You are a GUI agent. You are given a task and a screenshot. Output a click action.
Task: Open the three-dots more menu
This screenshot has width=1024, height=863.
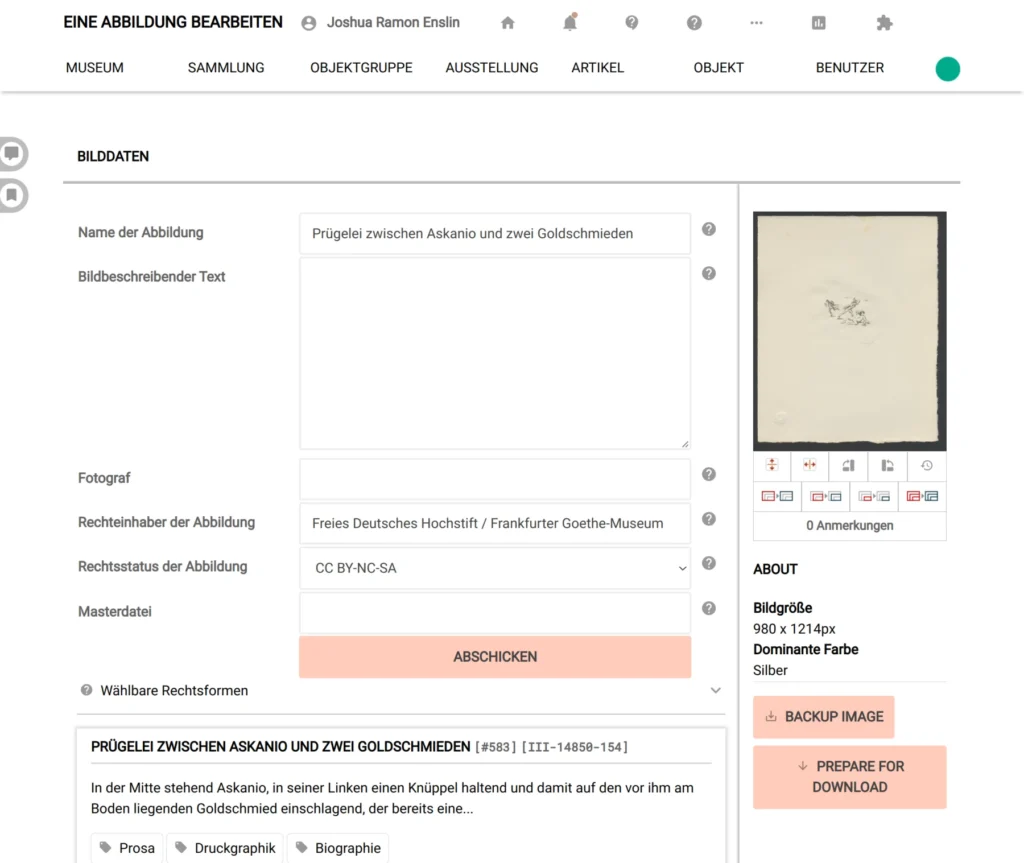pos(756,23)
